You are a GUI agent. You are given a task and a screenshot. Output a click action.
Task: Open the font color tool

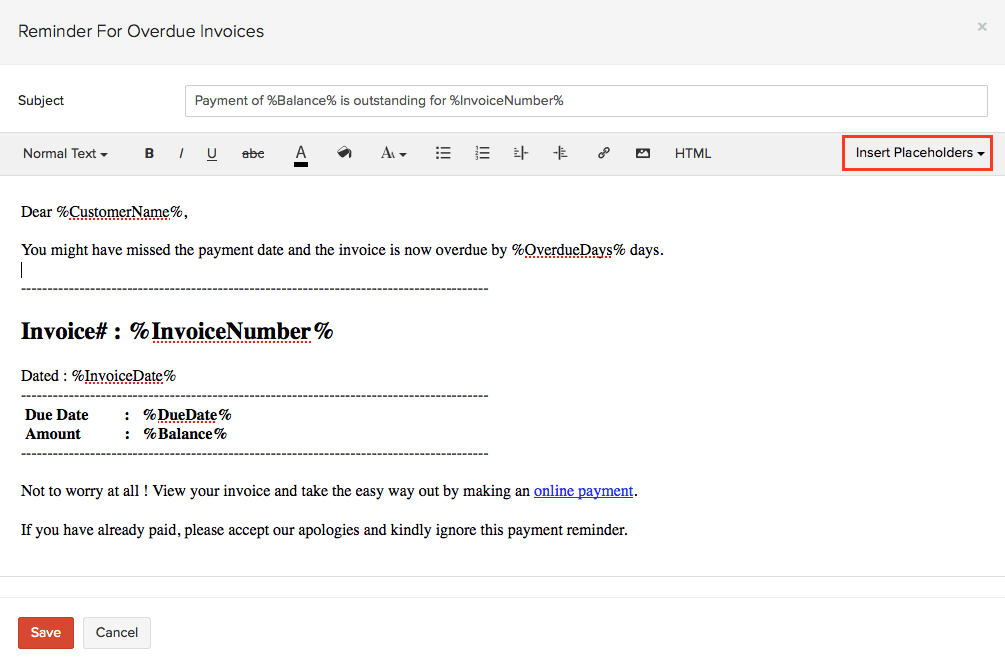tap(301, 153)
